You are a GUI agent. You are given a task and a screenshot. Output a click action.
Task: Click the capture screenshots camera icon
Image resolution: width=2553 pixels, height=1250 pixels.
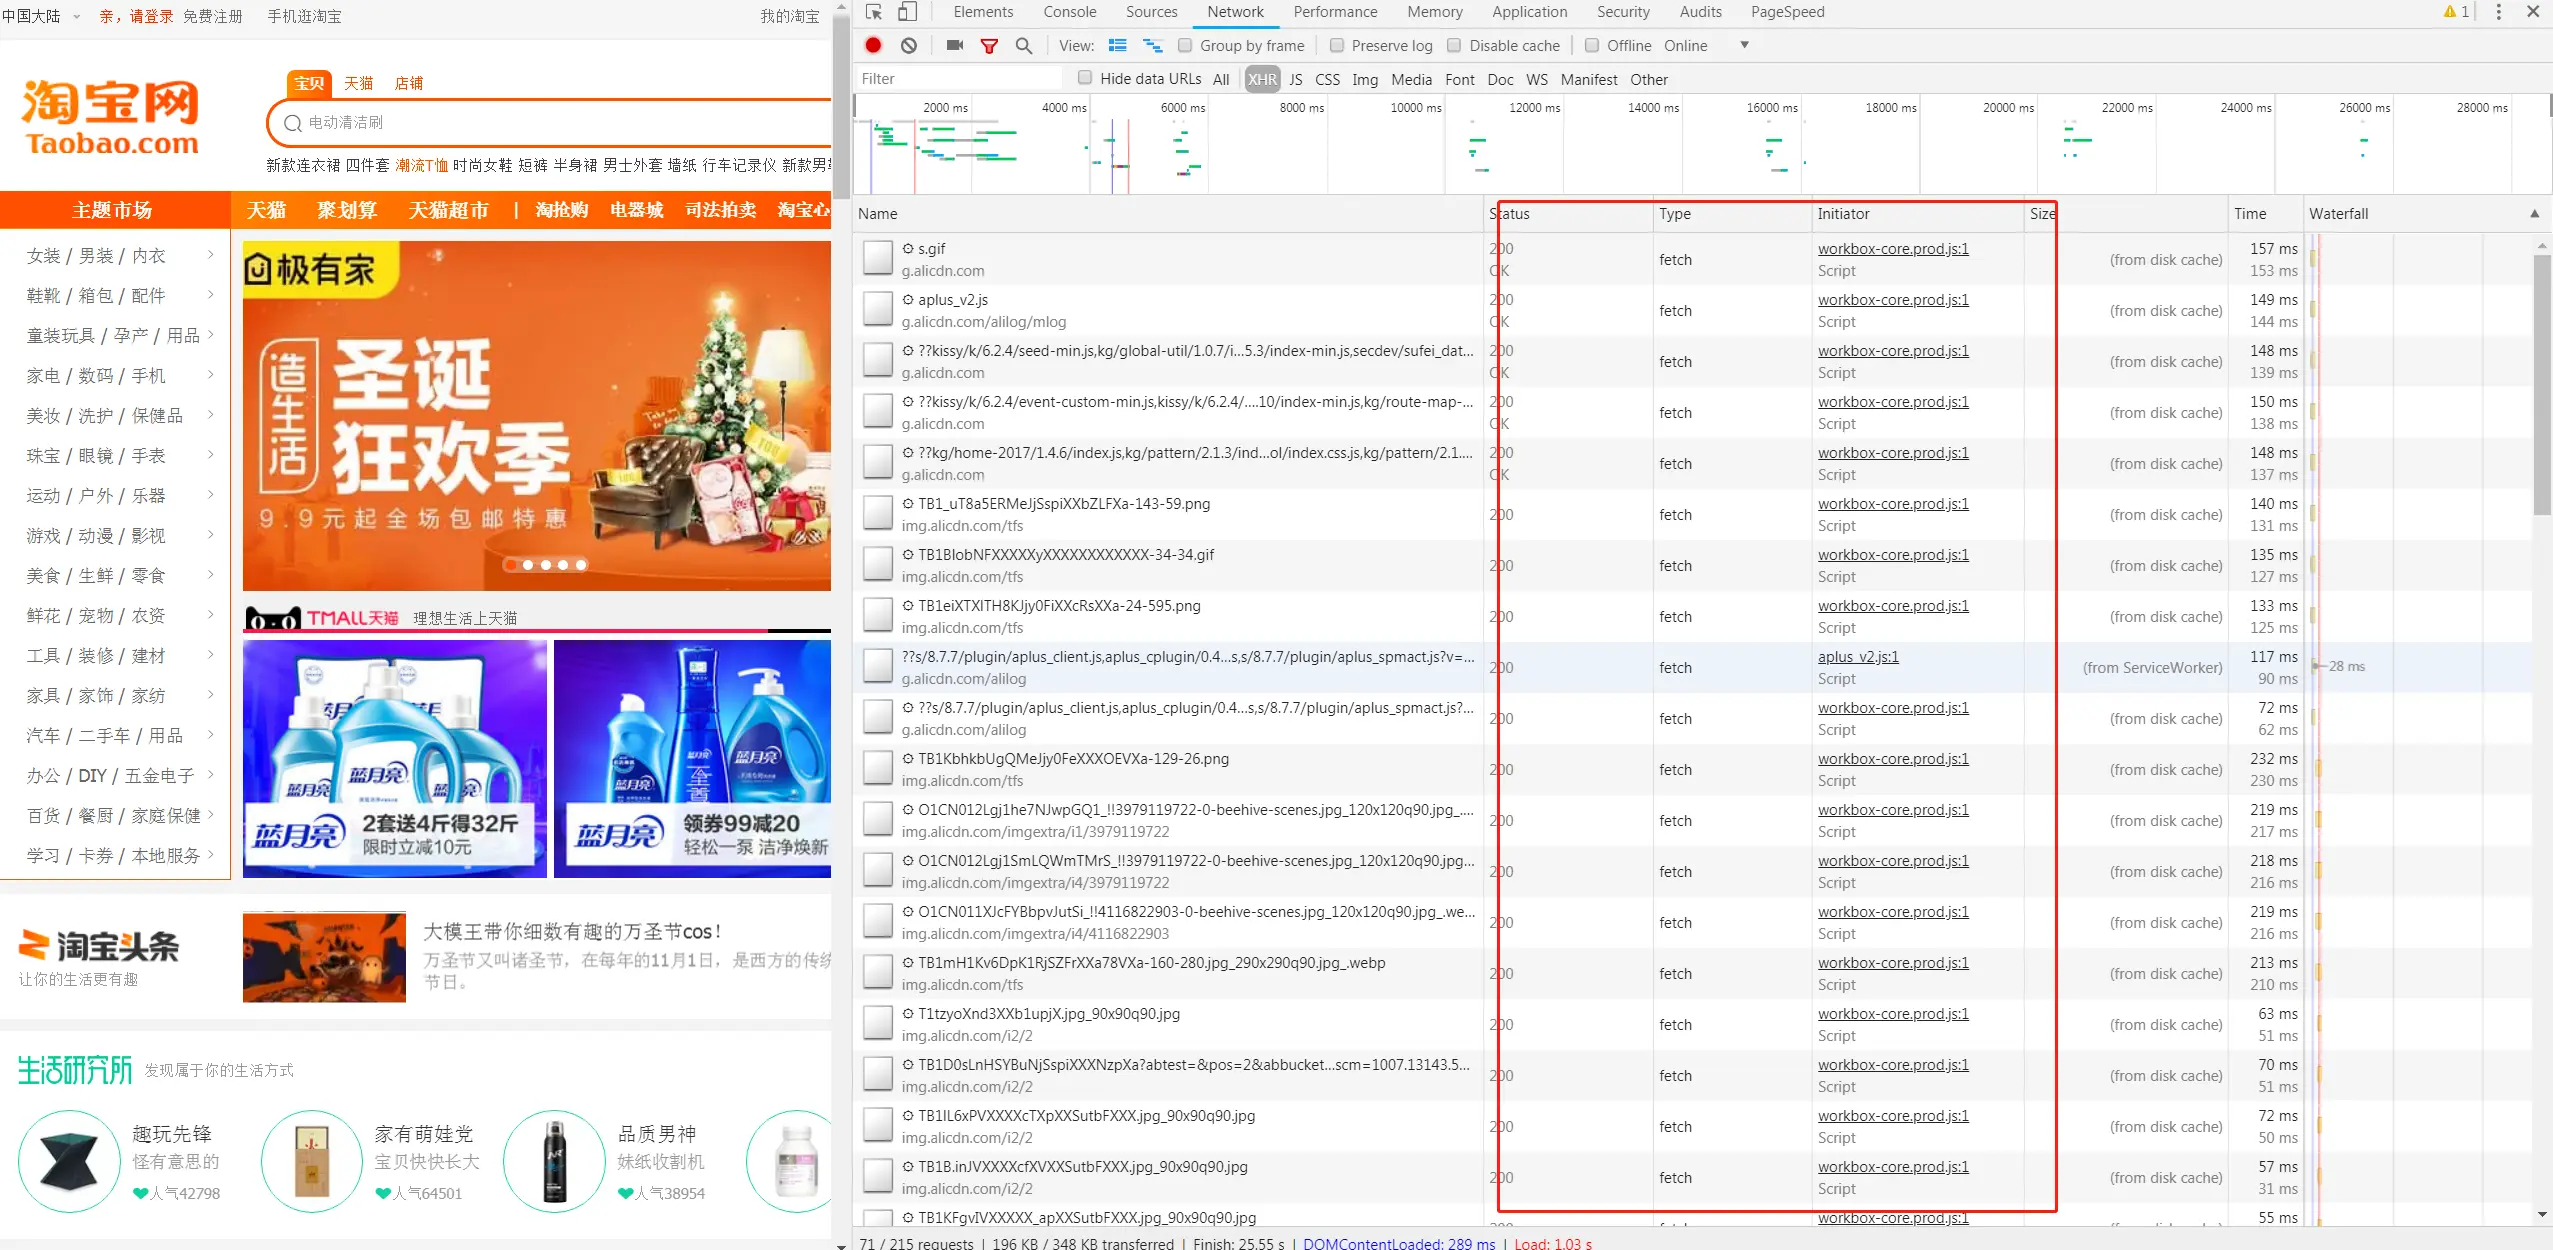pos(954,45)
